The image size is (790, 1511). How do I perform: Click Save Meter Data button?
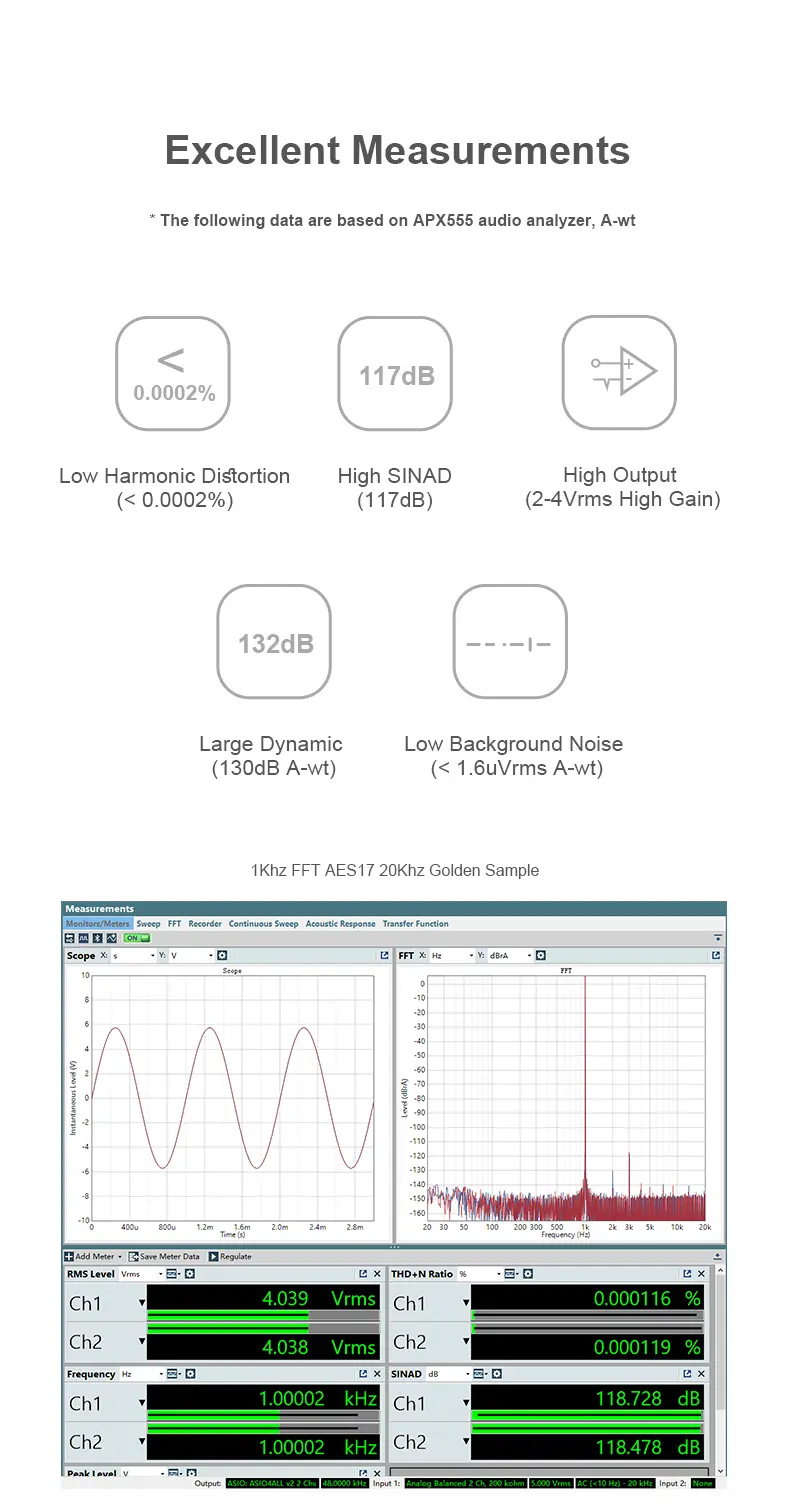click(164, 1256)
